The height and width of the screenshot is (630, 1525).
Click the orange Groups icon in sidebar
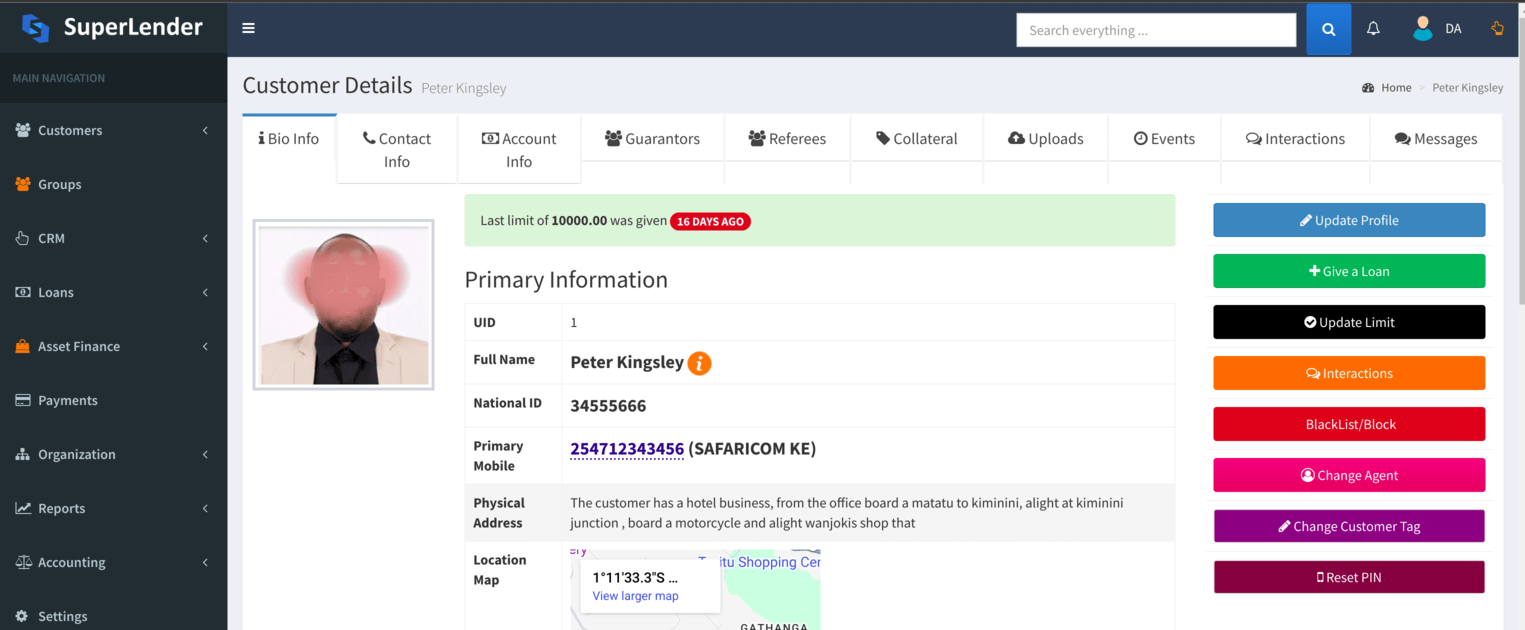click(x=23, y=184)
